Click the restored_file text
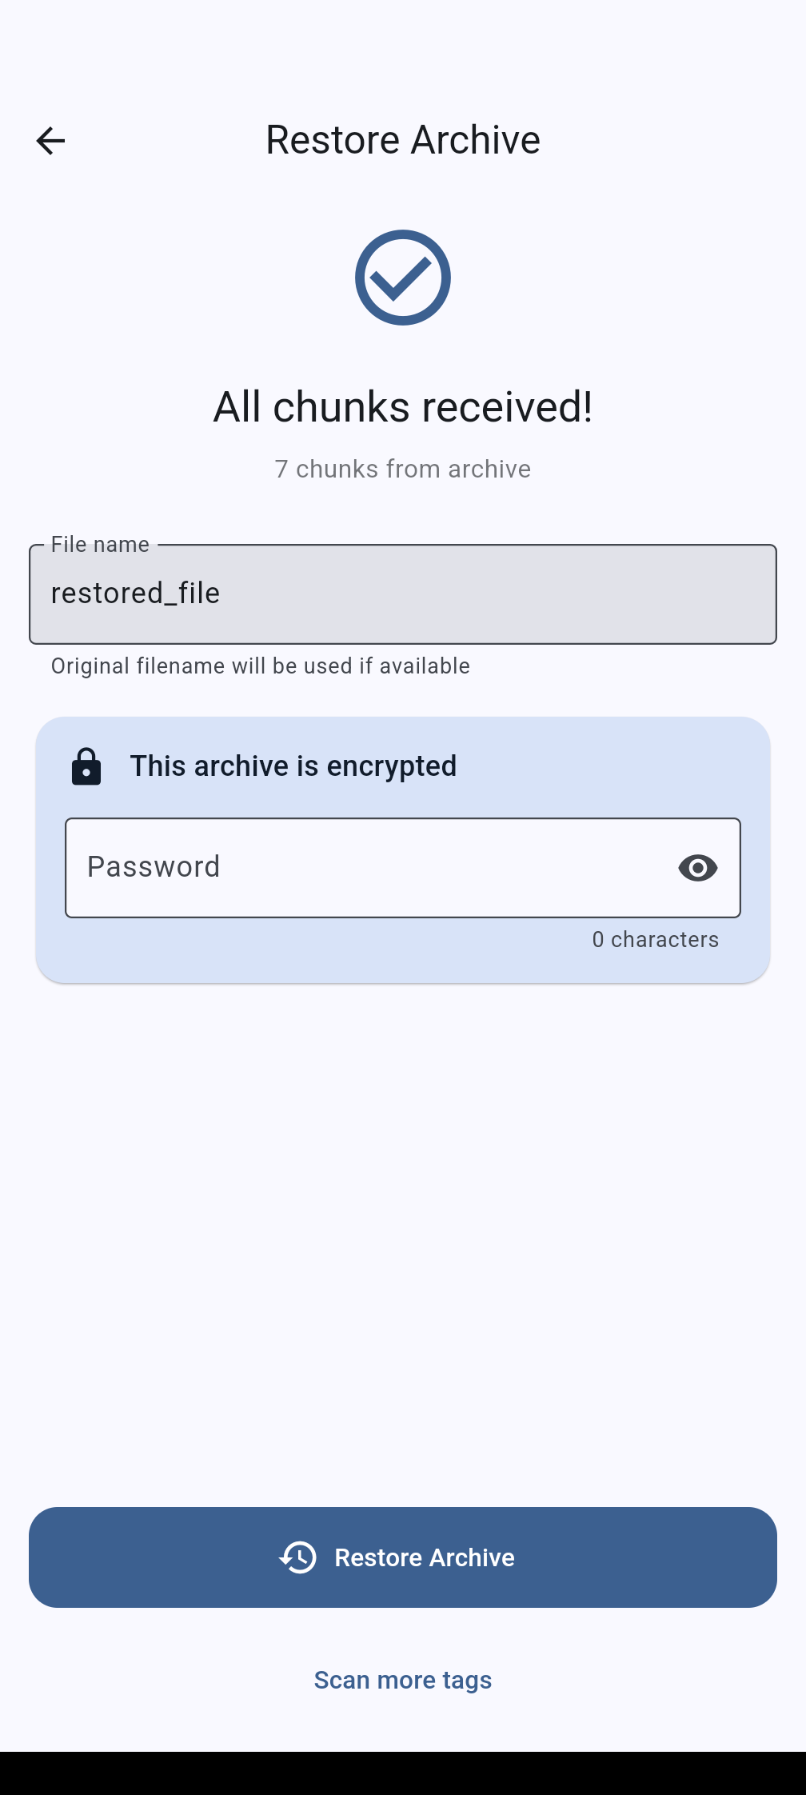 tap(136, 594)
